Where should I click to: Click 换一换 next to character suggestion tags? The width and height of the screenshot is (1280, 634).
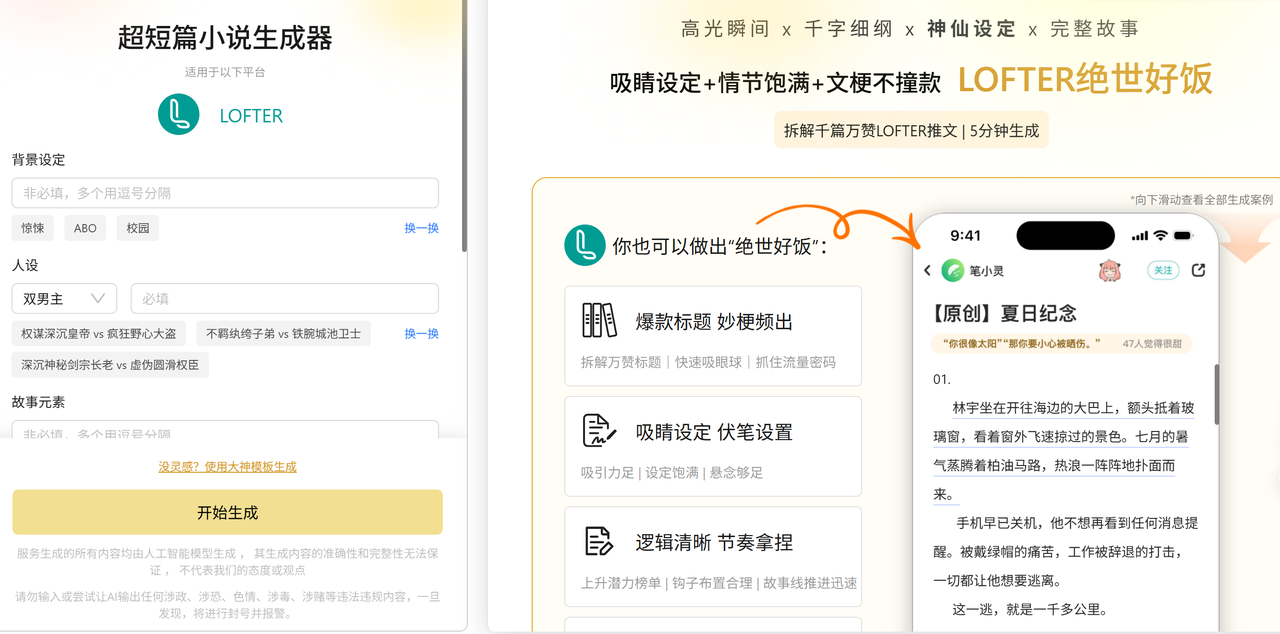[x=422, y=333]
